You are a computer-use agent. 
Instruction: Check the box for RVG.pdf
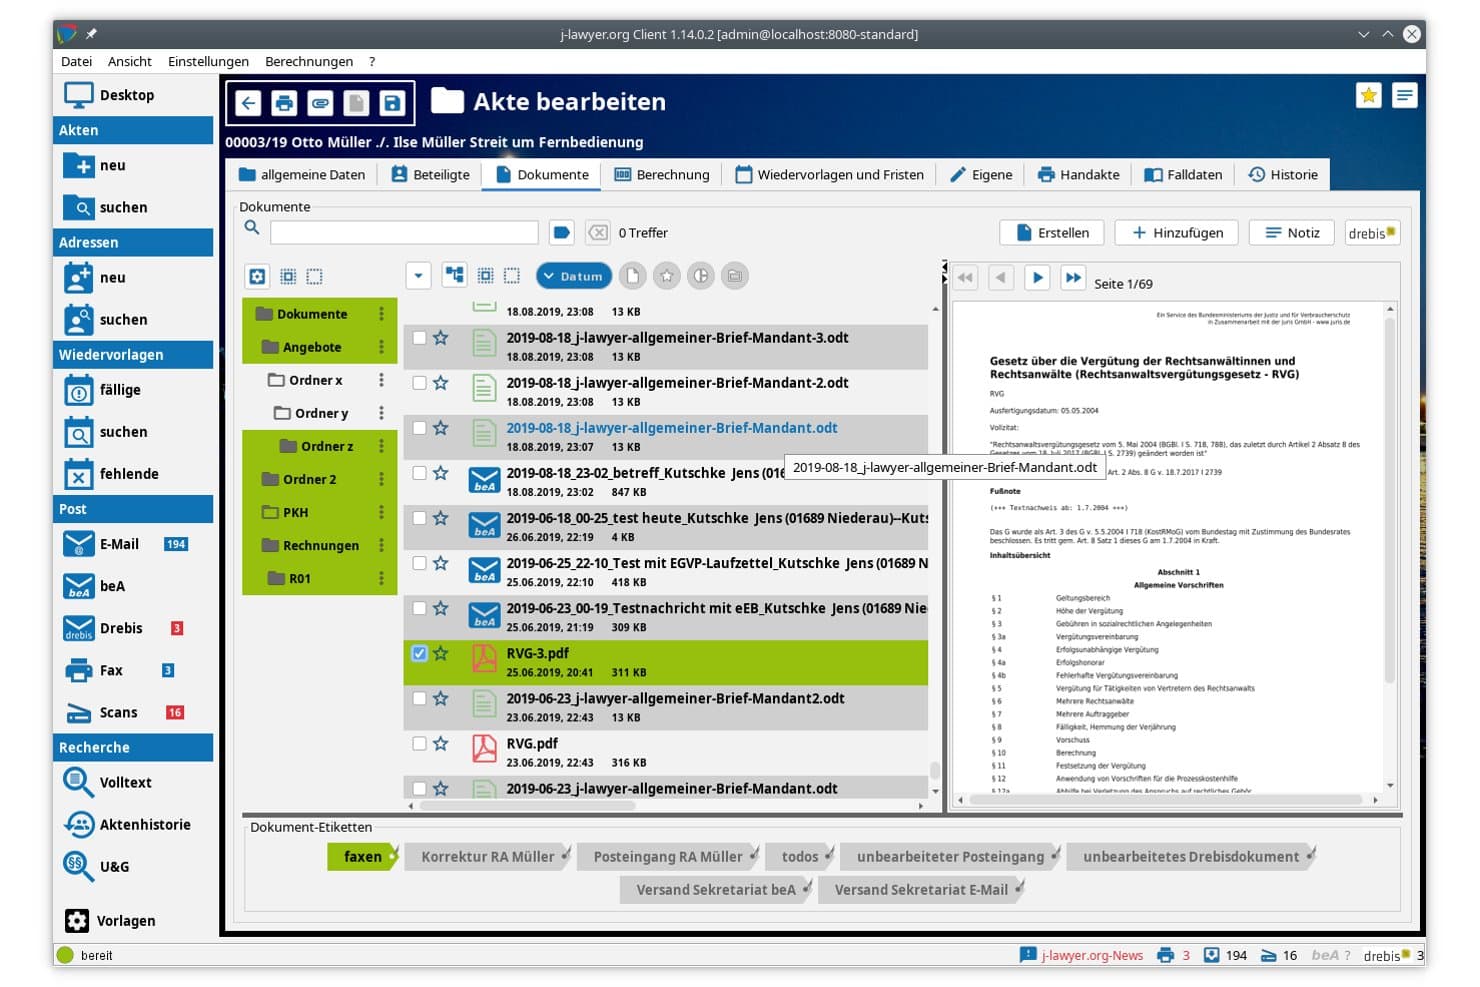point(419,743)
